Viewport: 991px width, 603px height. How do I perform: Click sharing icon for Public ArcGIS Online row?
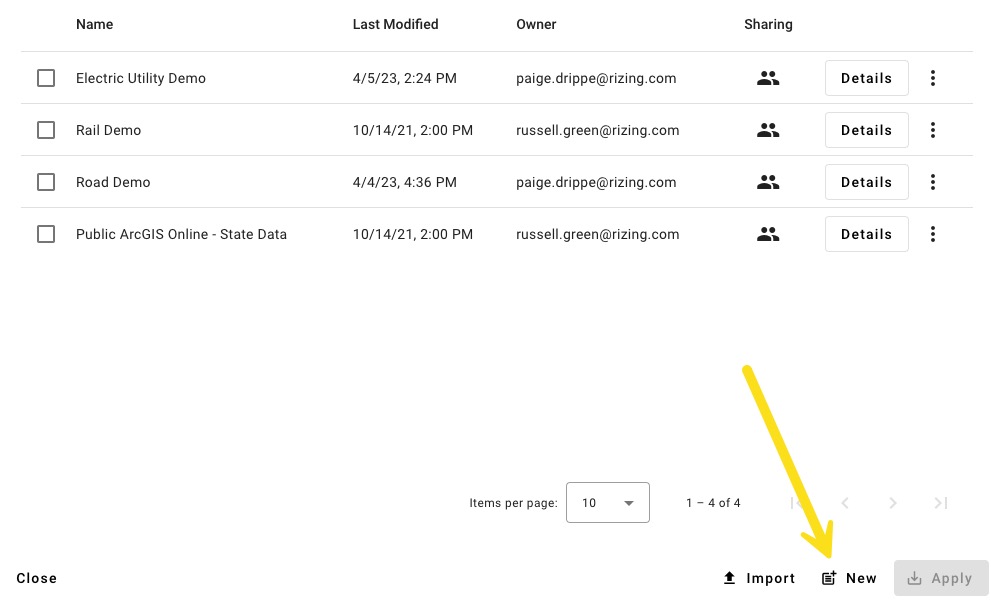768,234
